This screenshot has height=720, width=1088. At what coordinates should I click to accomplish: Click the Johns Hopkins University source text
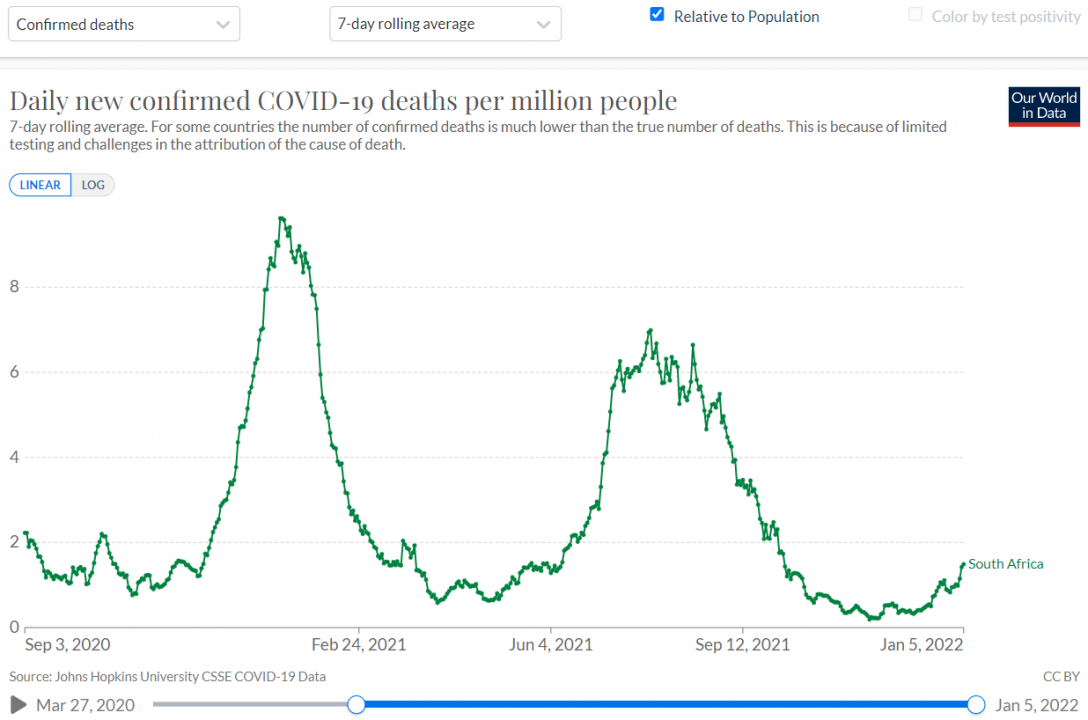tap(167, 676)
